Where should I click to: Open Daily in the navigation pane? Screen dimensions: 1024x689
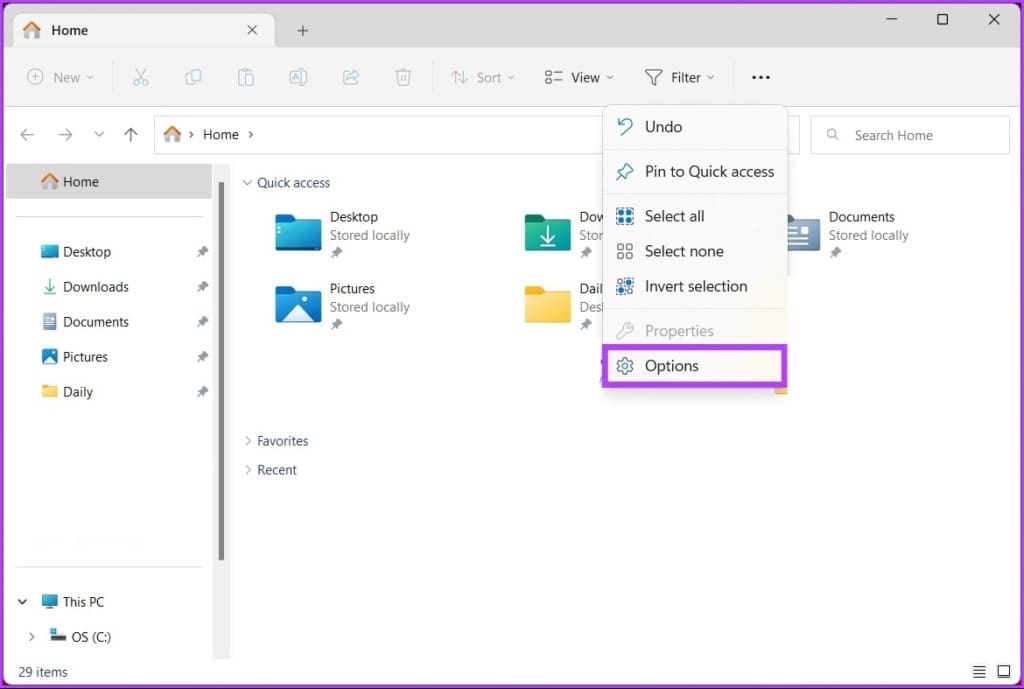click(77, 392)
